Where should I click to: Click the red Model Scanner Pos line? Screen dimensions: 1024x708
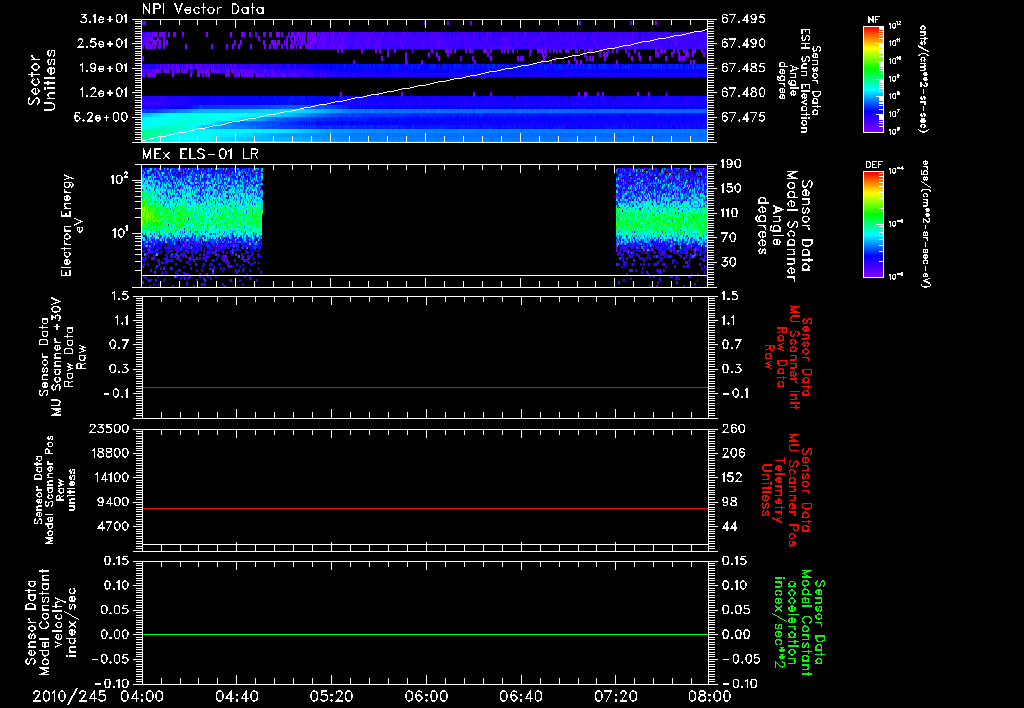click(x=425, y=509)
